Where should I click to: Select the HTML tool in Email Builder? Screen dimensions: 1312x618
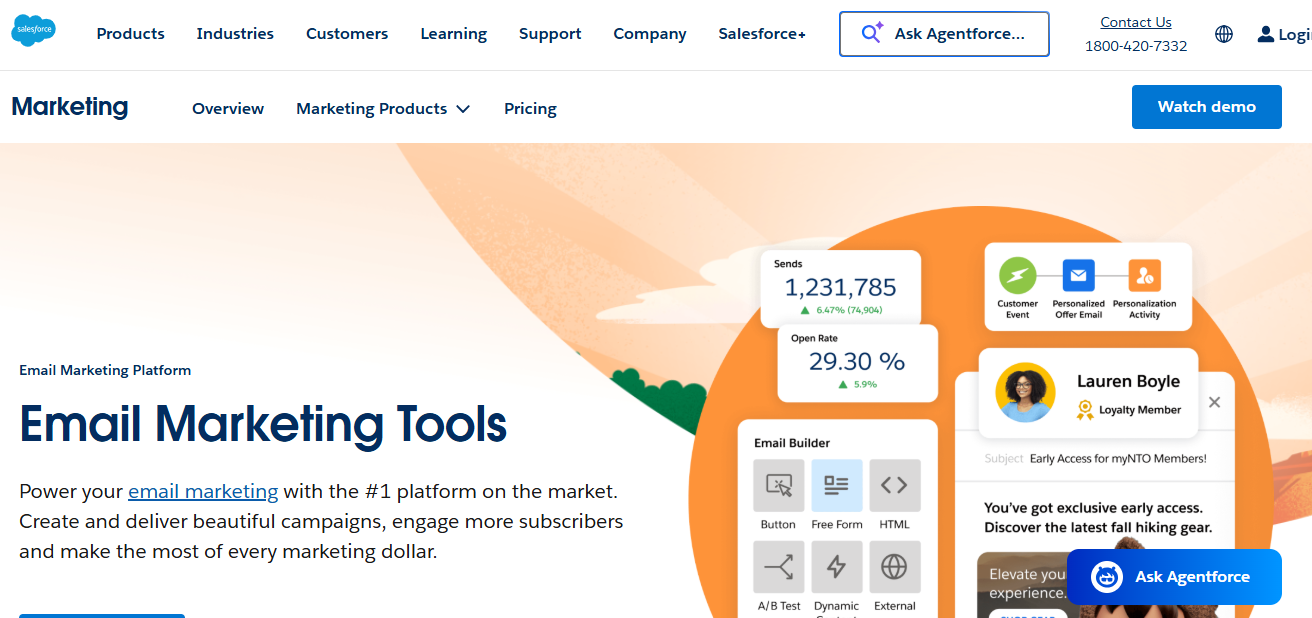[894, 485]
